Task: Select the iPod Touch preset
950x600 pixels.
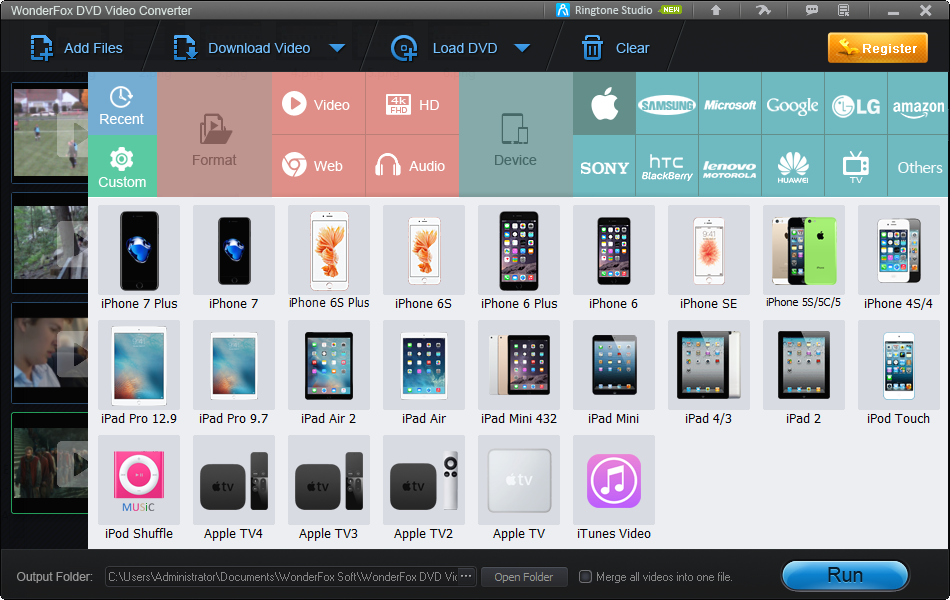Action: (x=899, y=374)
